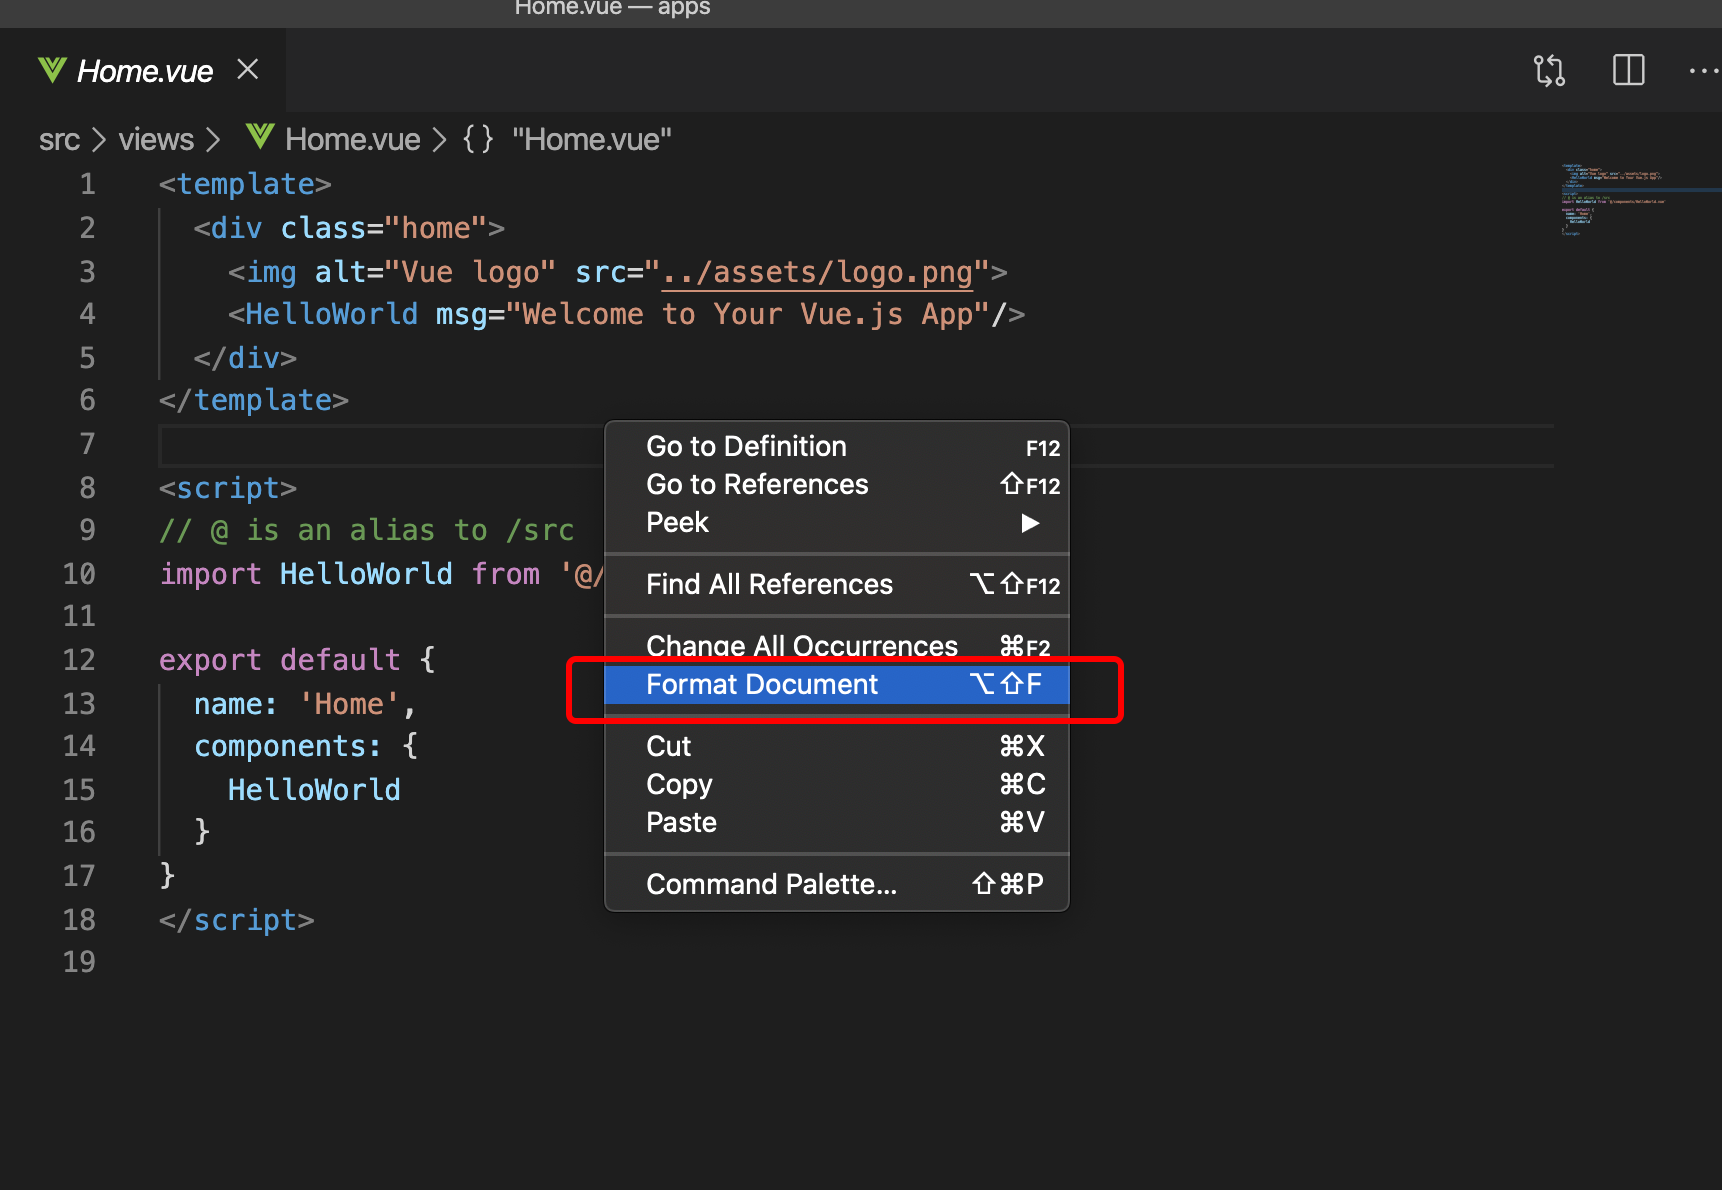The height and width of the screenshot is (1190, 1722).
Task: Click the opening <script> tag
Action: point(228,488)
